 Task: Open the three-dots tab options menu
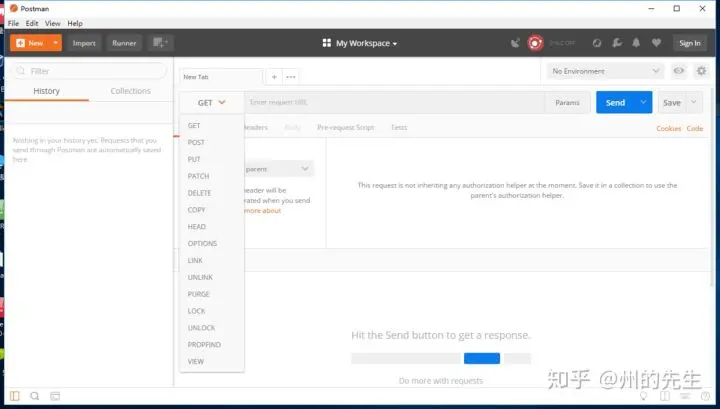[x=291, y=77]
